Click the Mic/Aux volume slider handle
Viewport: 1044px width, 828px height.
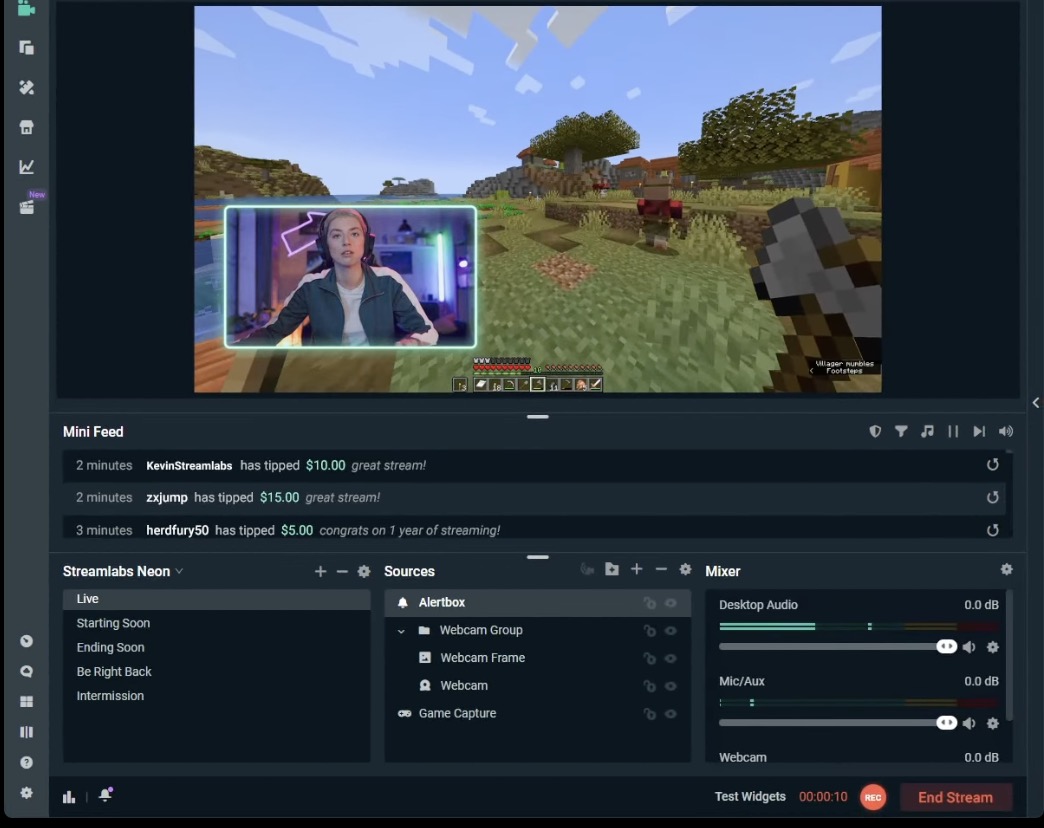tap(946, 723)
